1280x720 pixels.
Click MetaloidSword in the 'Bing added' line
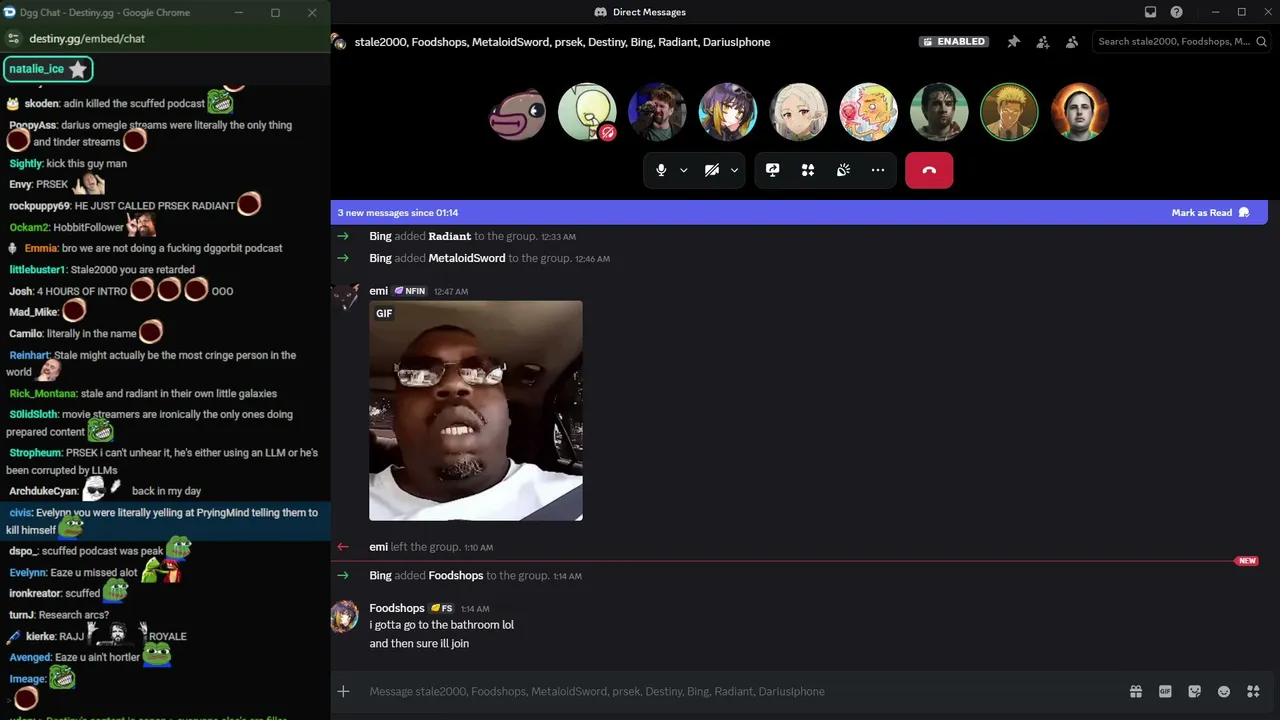467,258
